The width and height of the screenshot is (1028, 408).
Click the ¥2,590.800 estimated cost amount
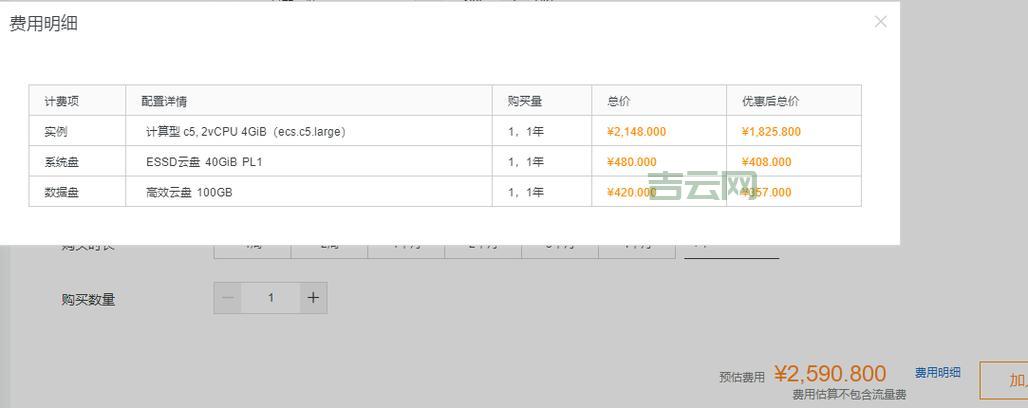tap(830, 374)
